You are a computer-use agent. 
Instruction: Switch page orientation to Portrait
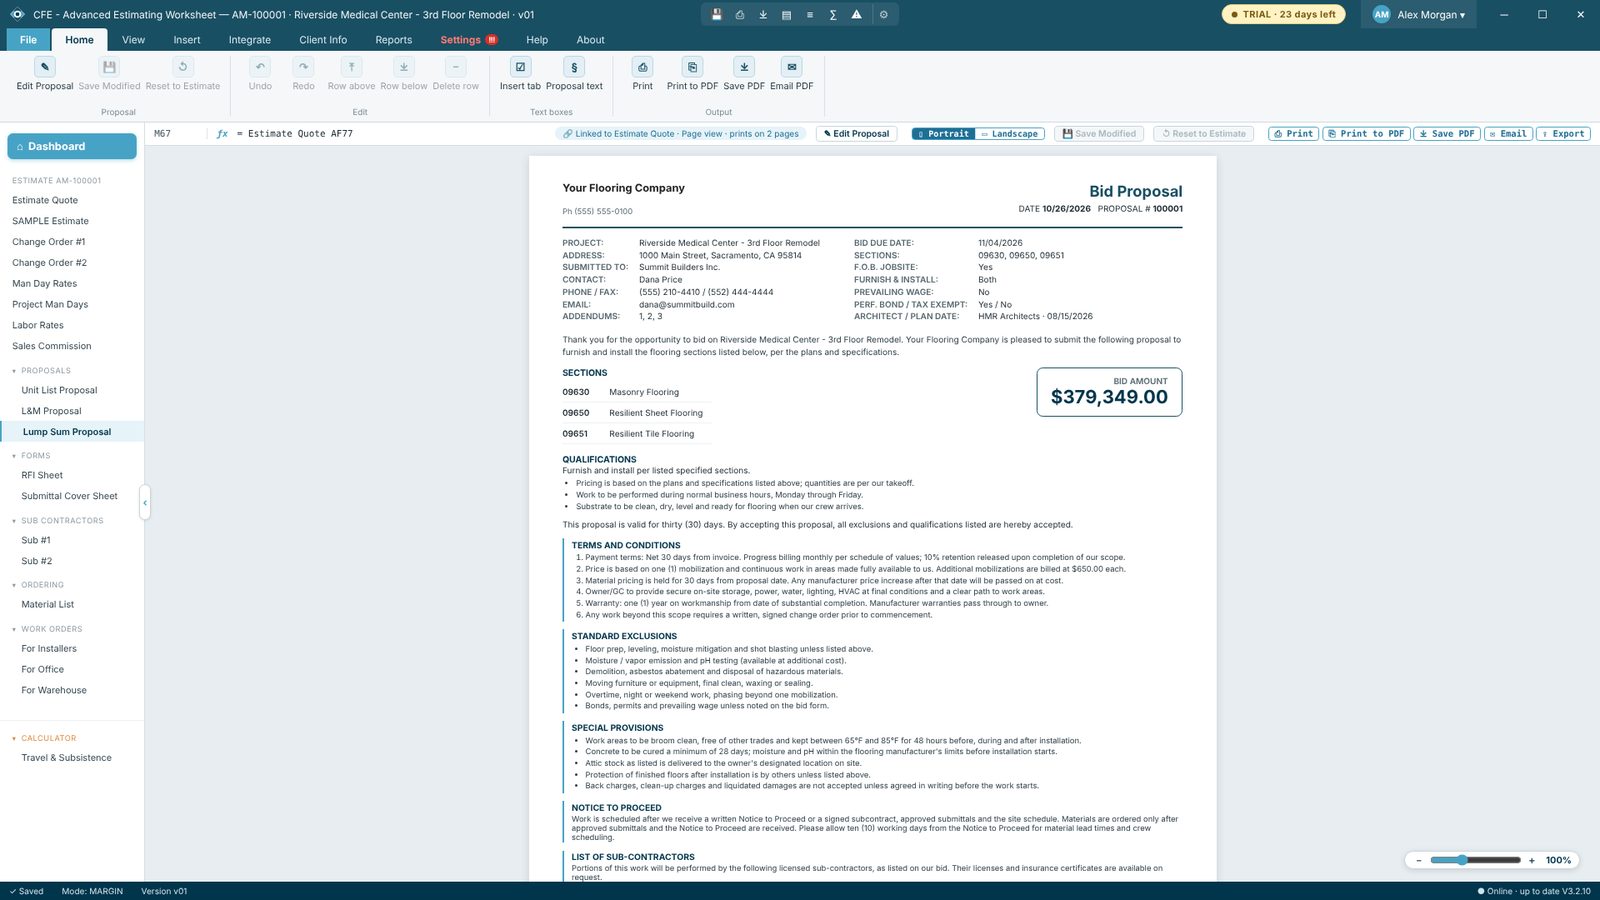point(943,134)
